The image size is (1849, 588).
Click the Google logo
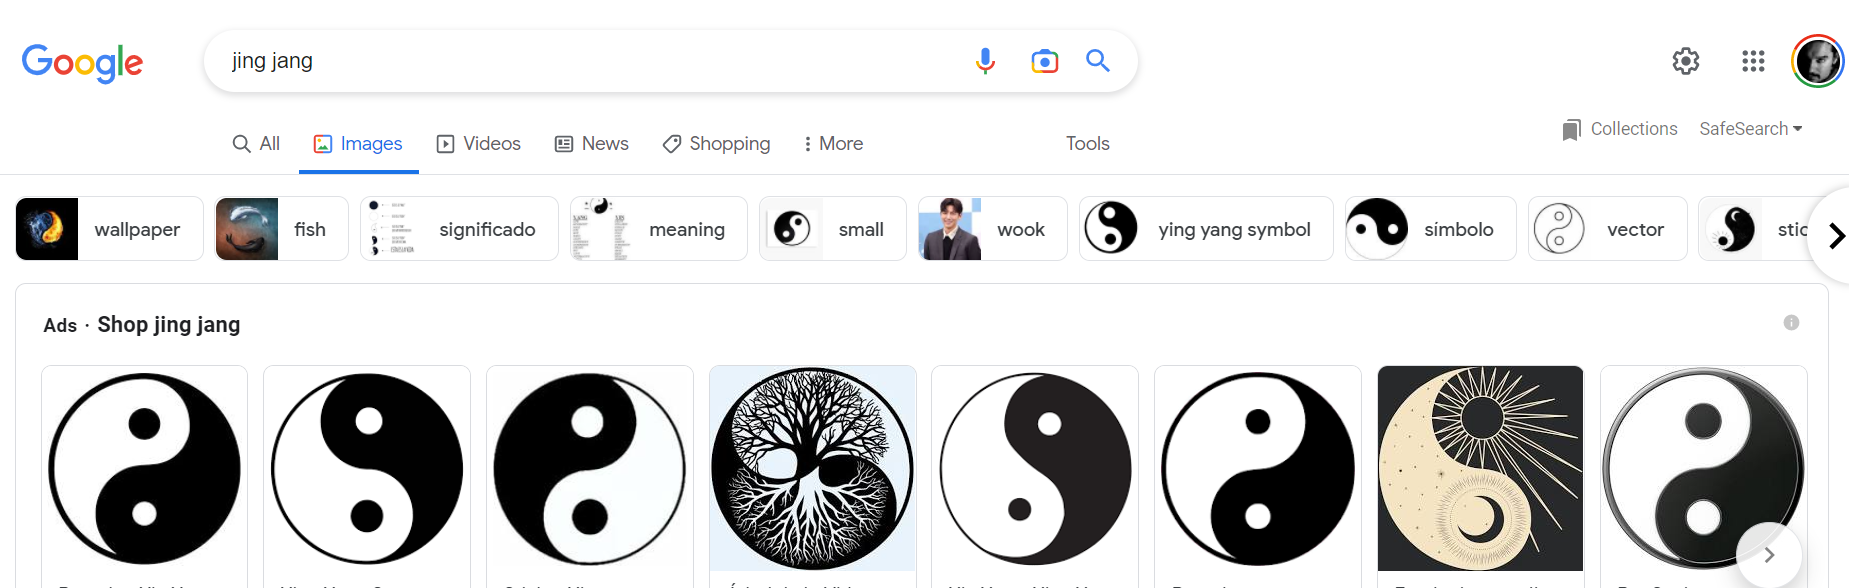click(82, 62)
